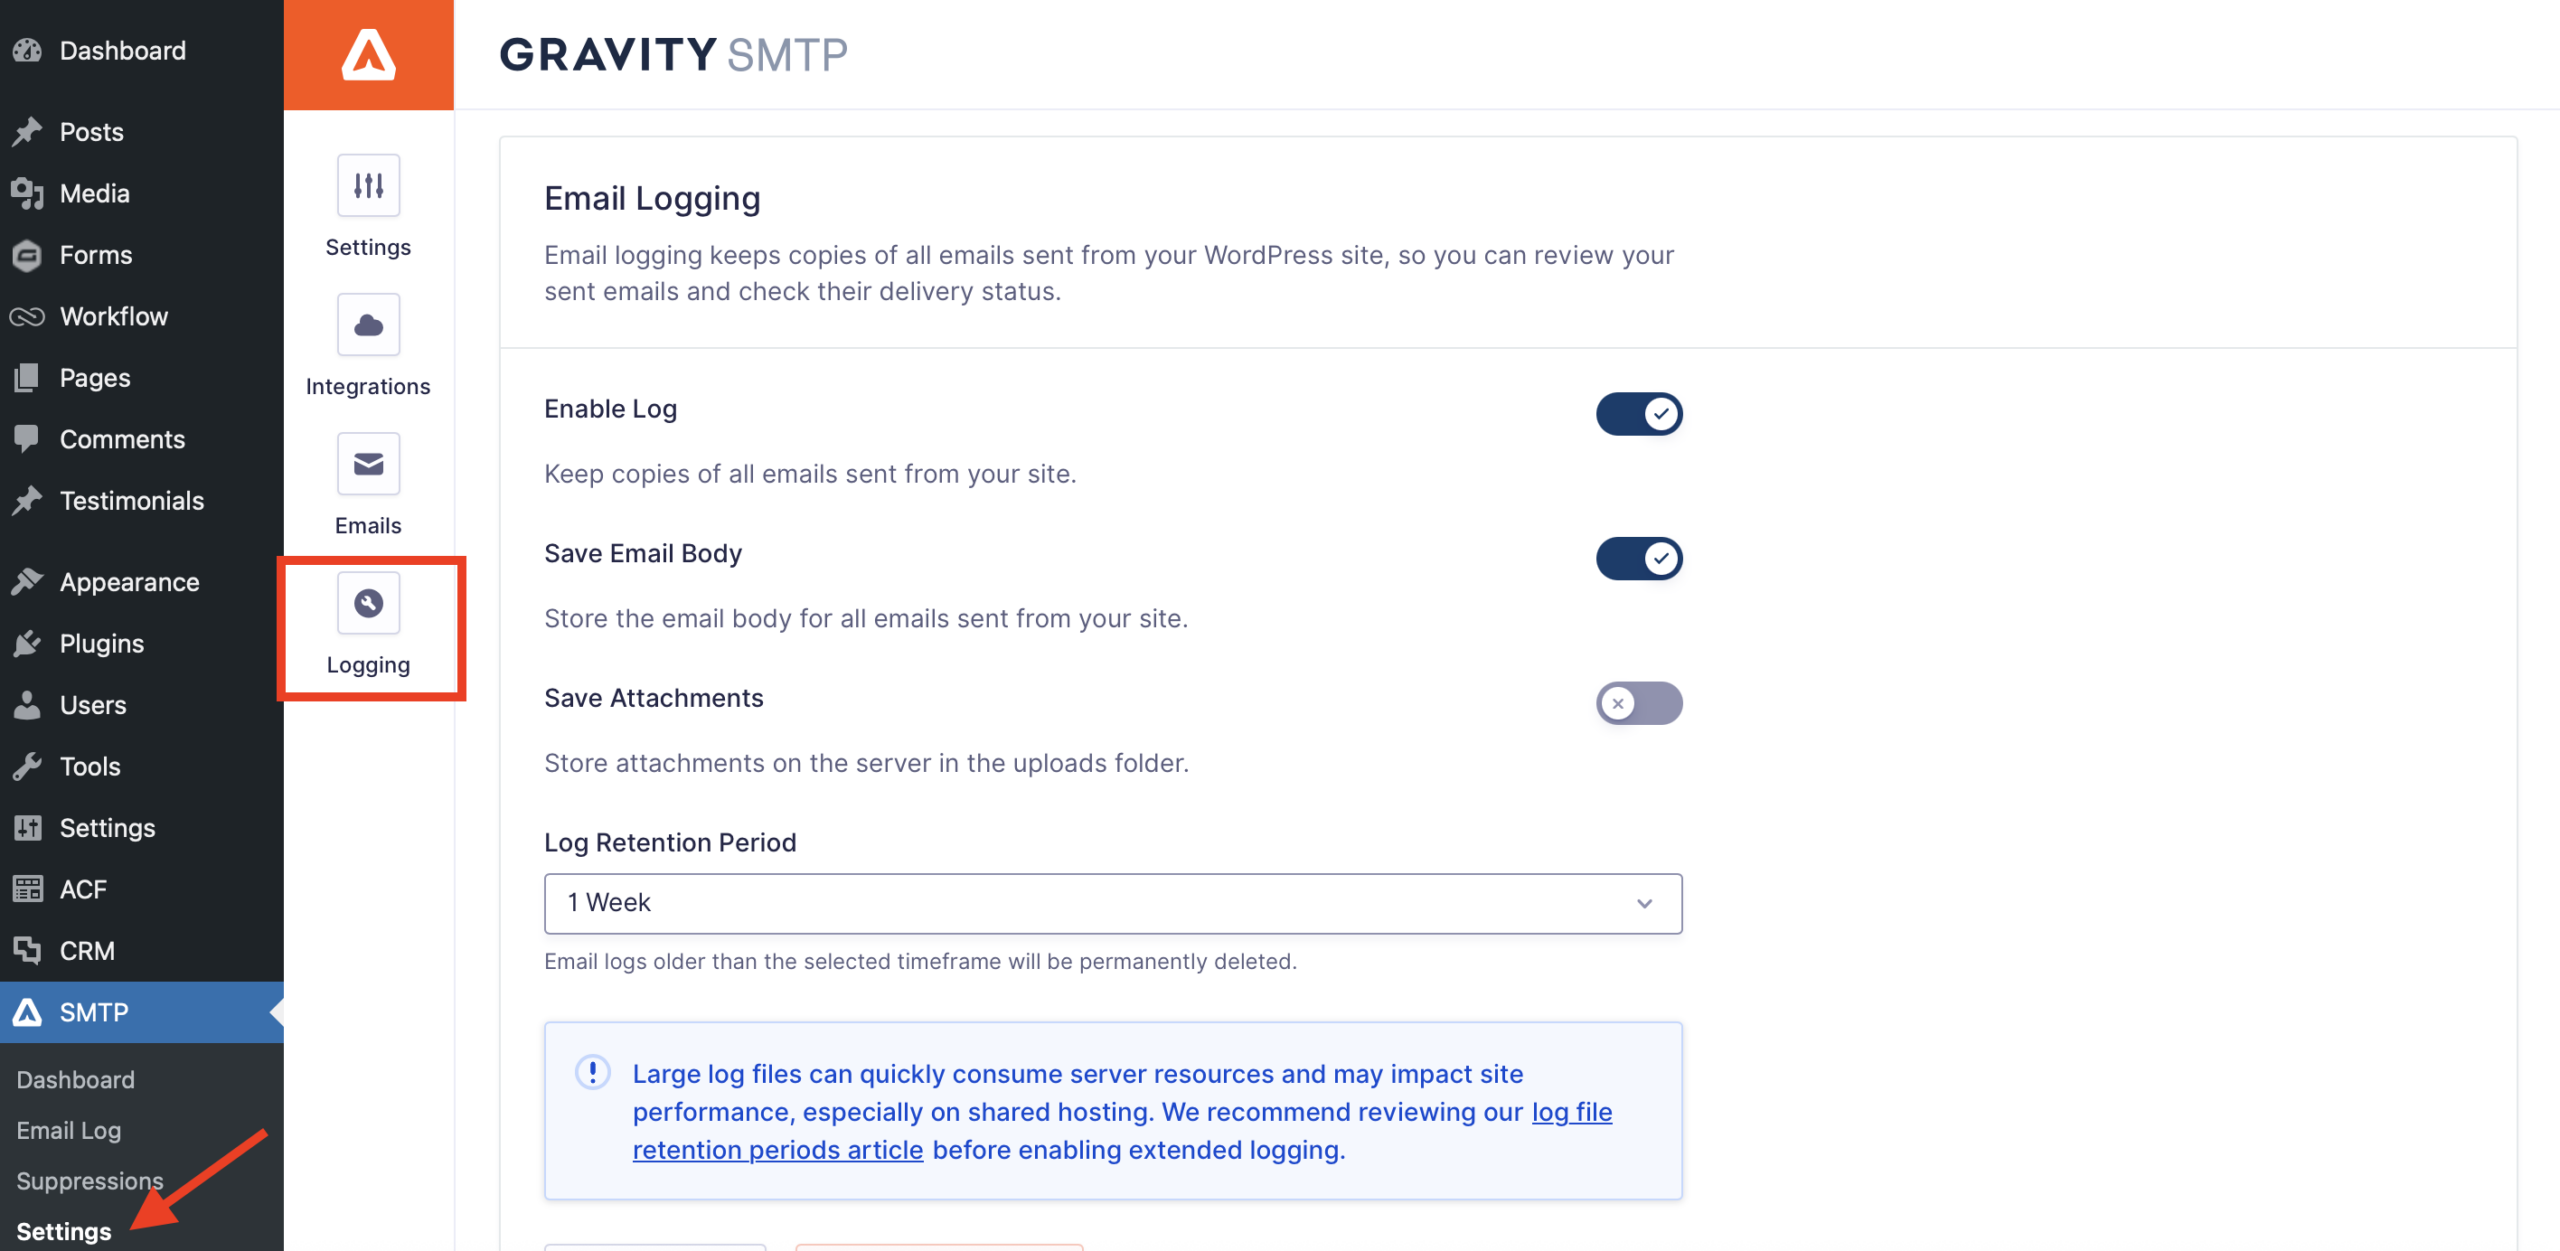
Task: Click the info icon in the notice
Action: 592,1073
